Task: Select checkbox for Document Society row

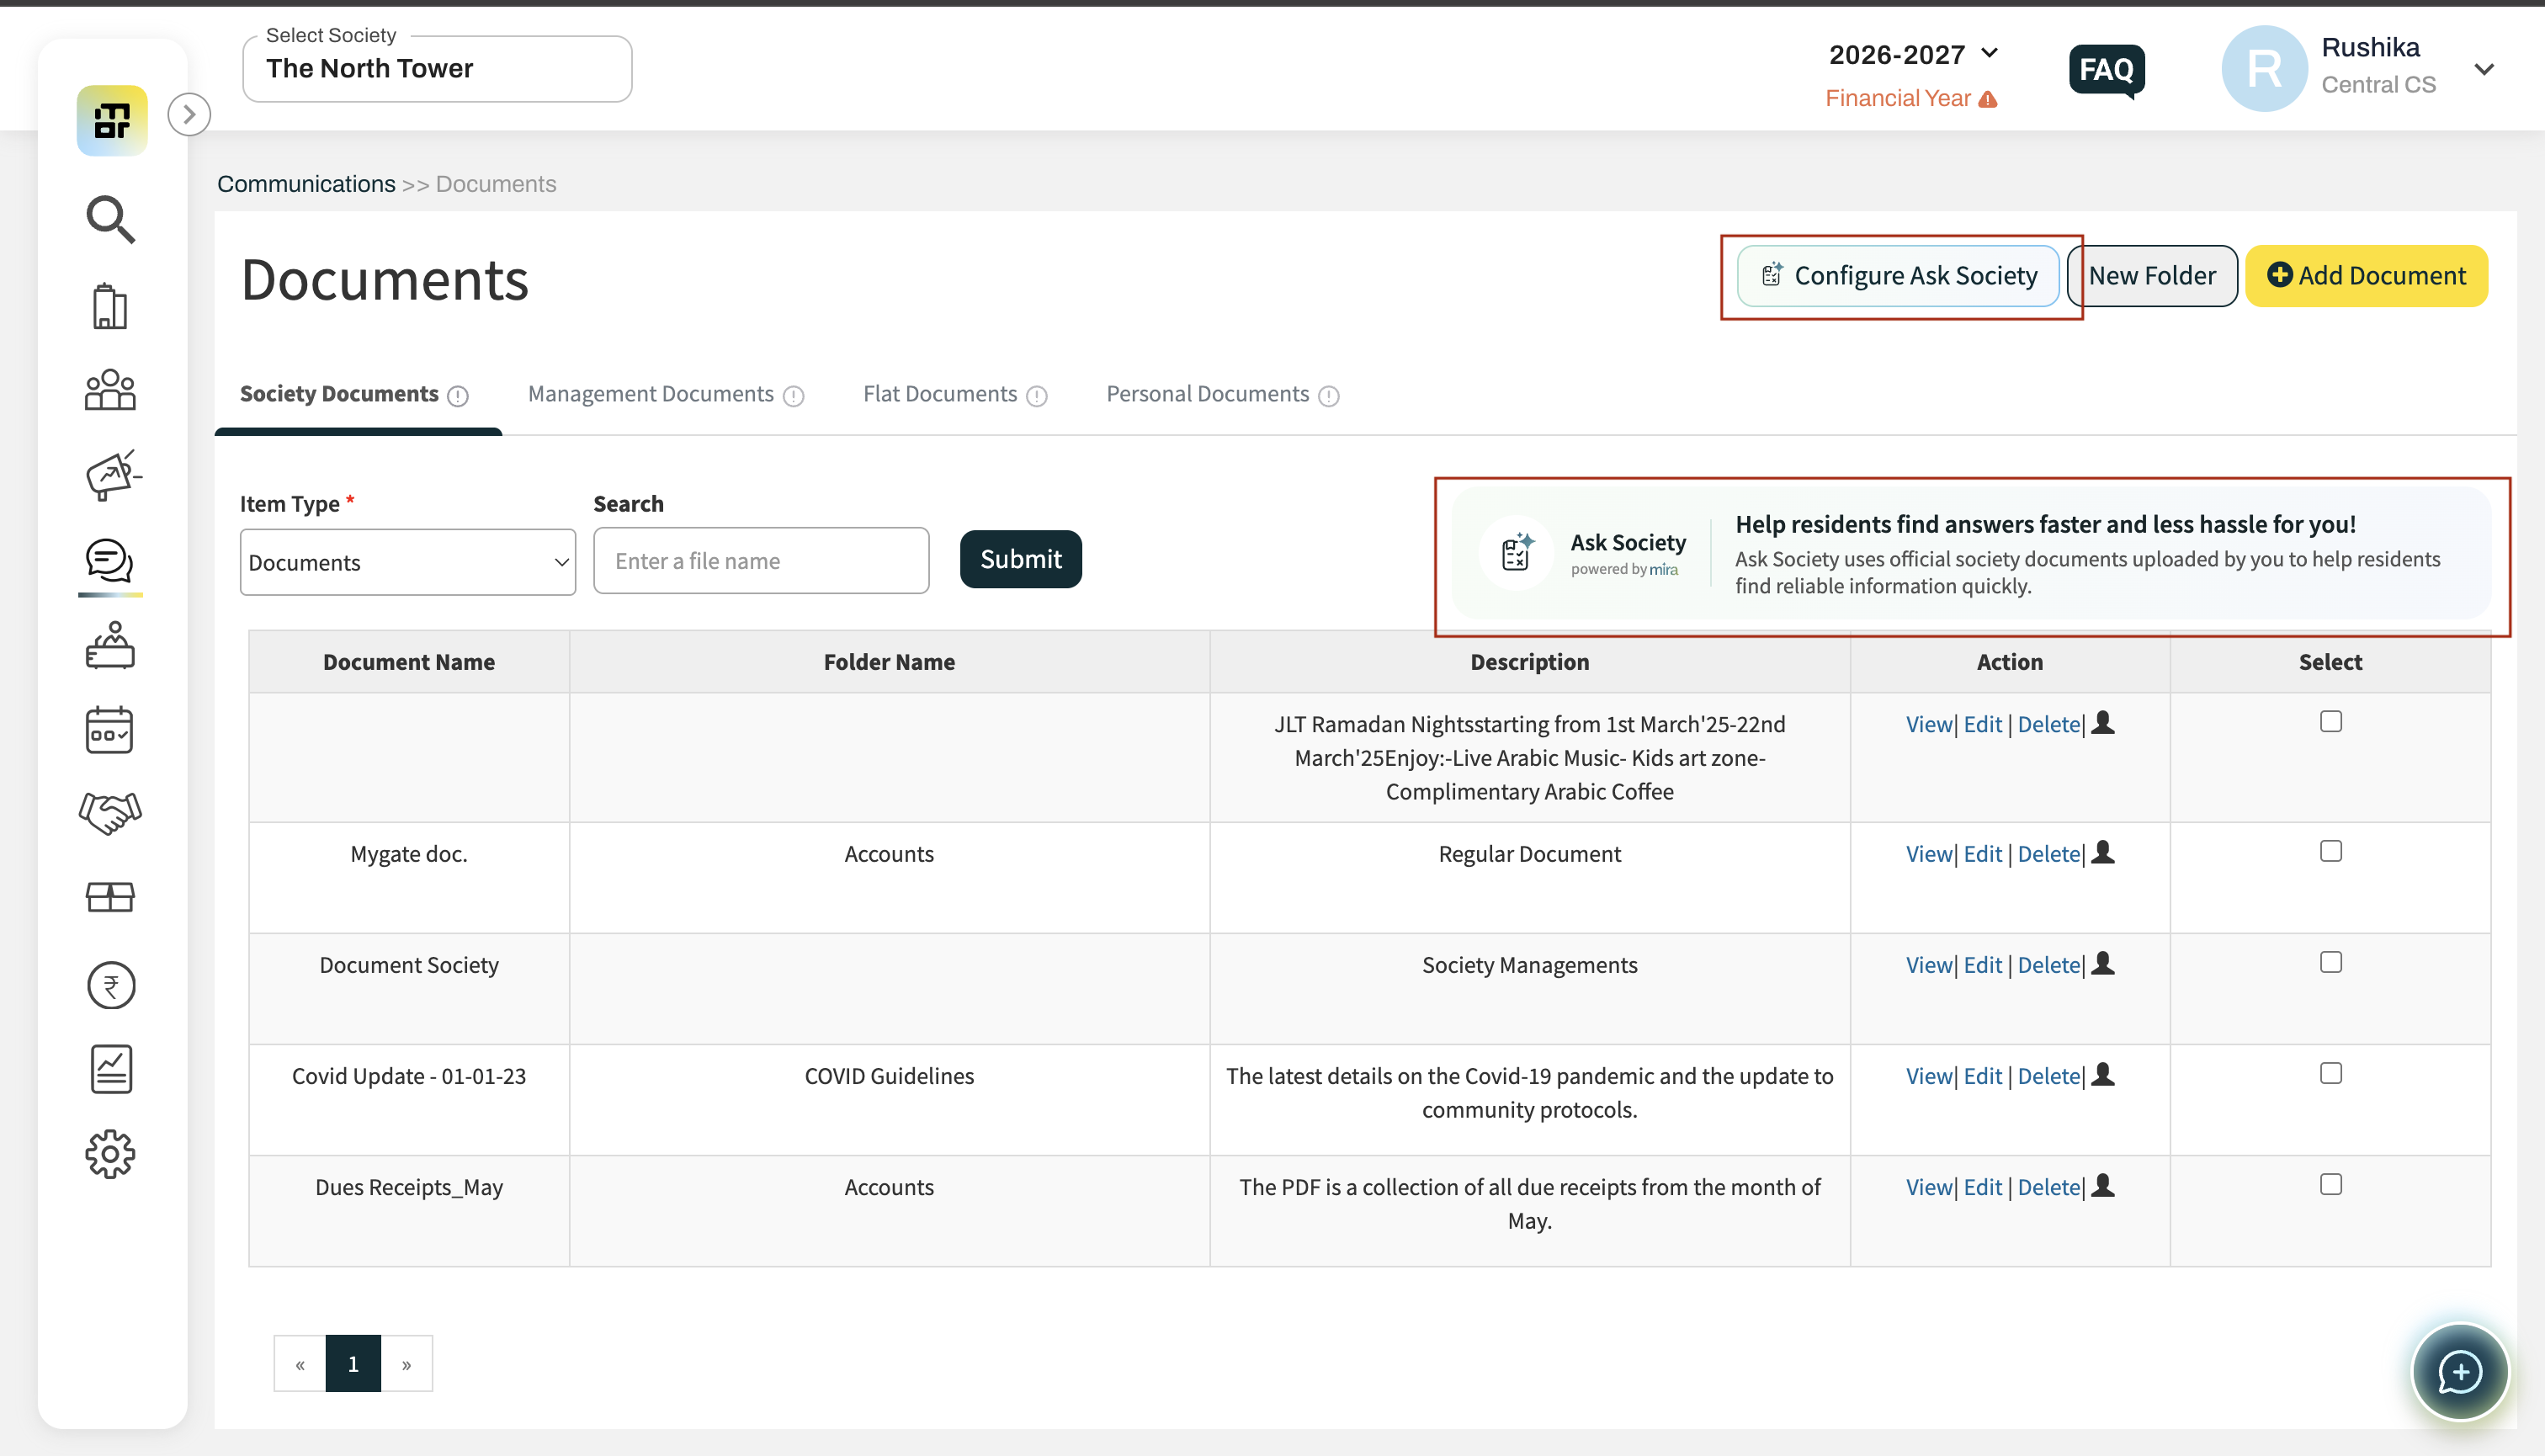Action: 2331,962
